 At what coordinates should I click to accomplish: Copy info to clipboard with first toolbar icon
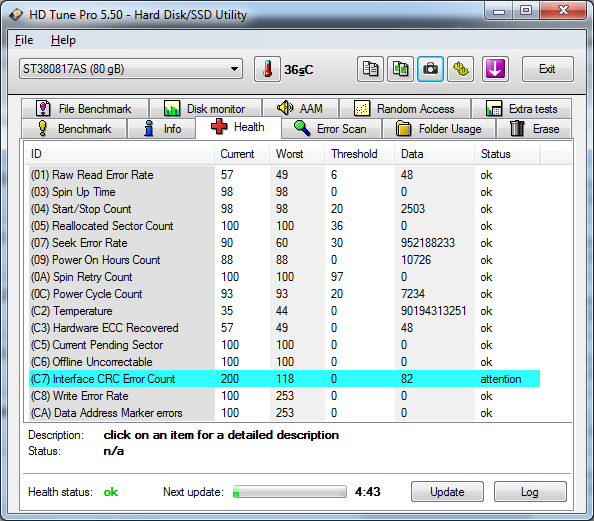[370, 69]
